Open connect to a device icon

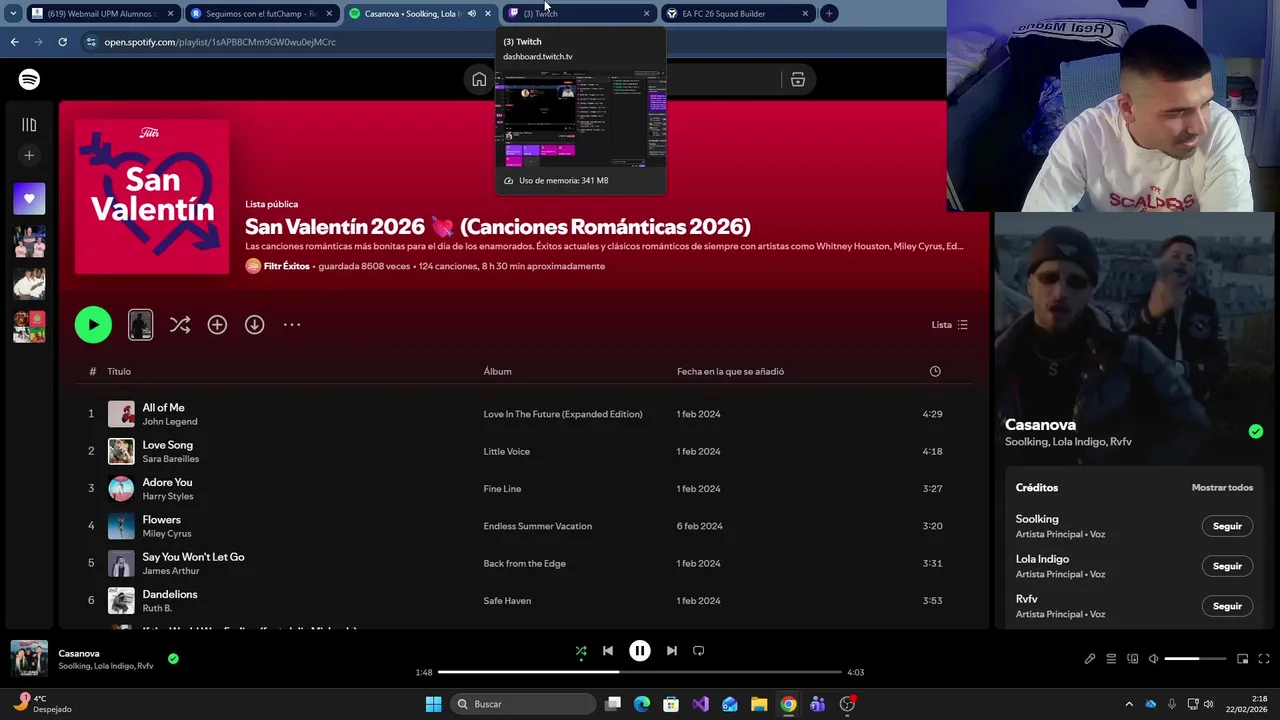(x=1133, y=659)
